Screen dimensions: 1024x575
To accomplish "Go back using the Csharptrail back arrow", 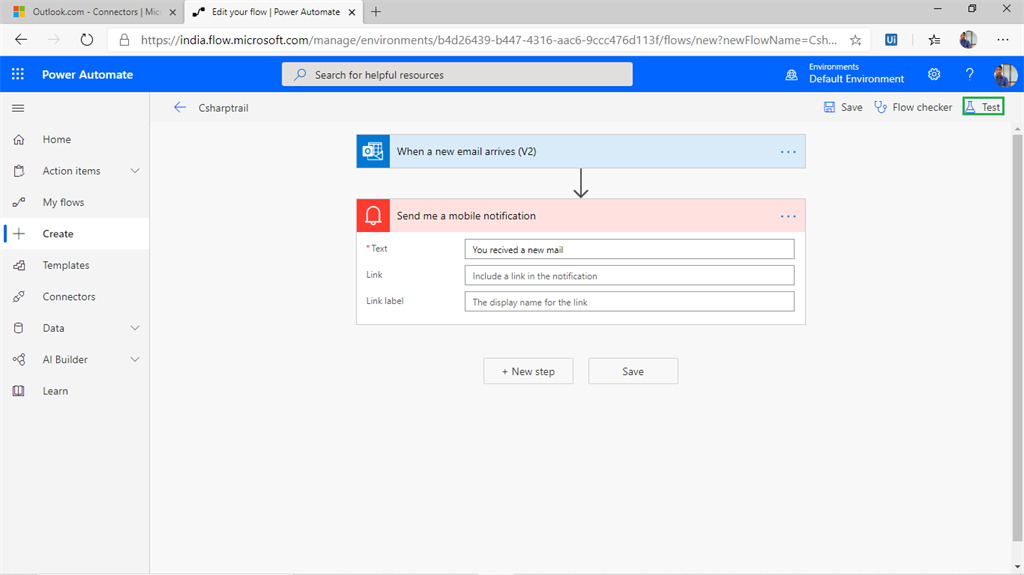I will [x=180, y=107].
